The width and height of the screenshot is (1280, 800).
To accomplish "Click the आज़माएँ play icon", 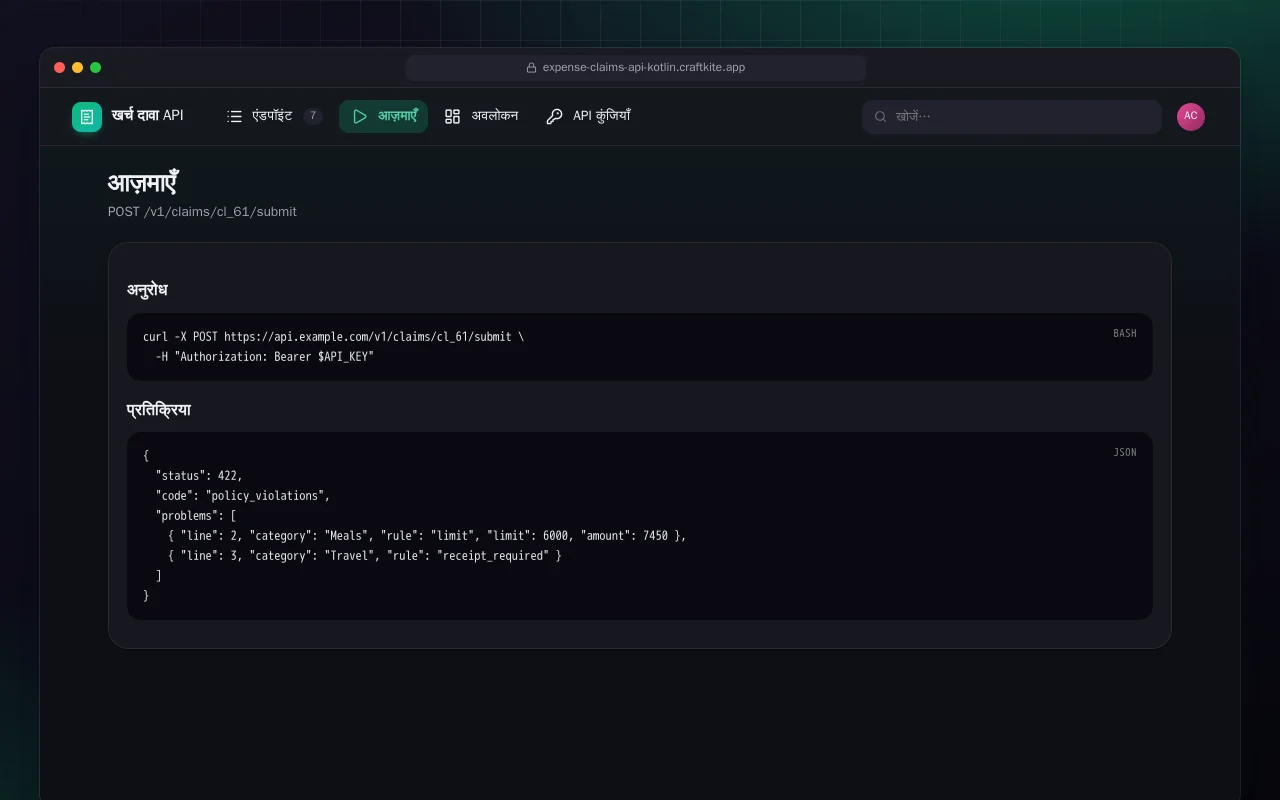I will click(360, 116).
